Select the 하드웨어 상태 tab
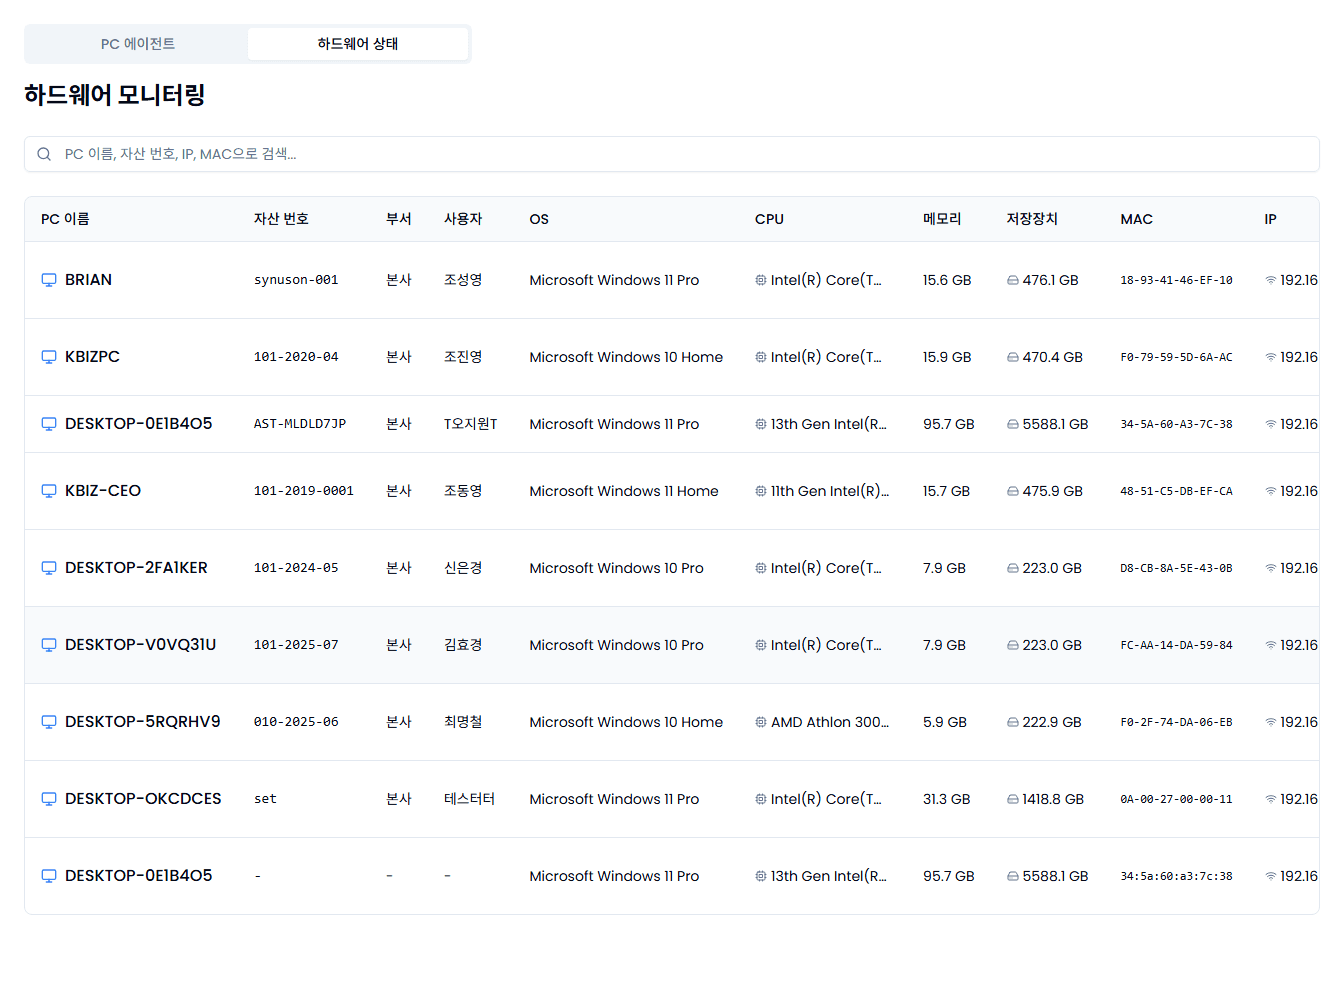 click(358, 44)
